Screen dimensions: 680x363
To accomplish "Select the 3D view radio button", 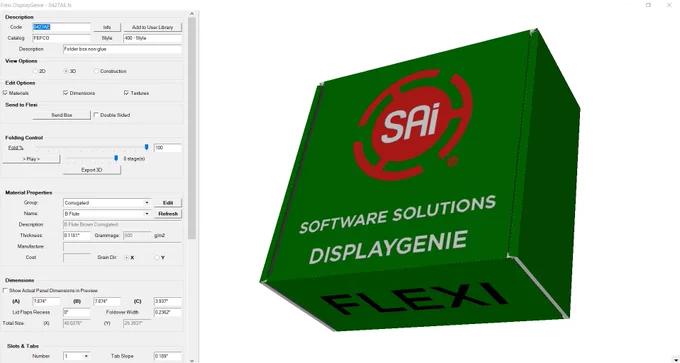I will pyautogui.click(x=66, y=71).
